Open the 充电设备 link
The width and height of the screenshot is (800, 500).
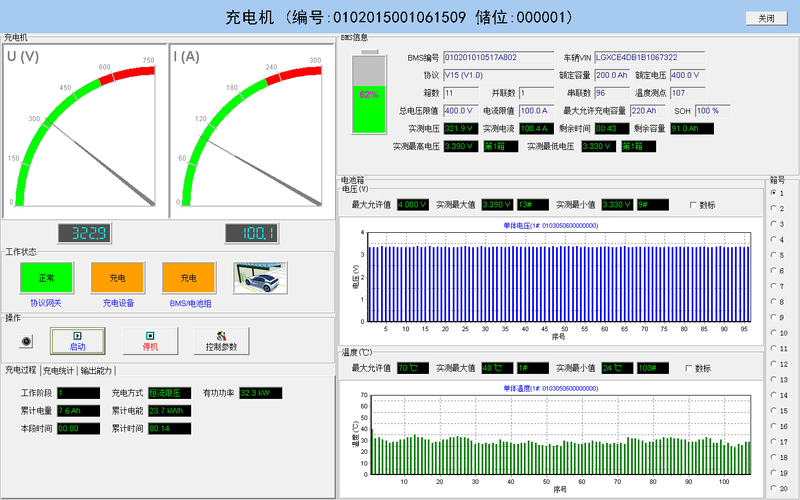[x=118, y=303]
